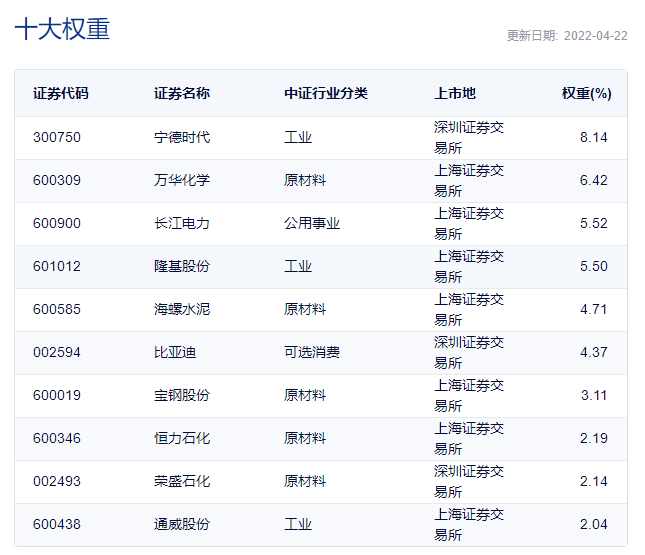The width and height of the screenshot is (645, 555).
Task: Select stock code 600346
Action: click(57, 438)
